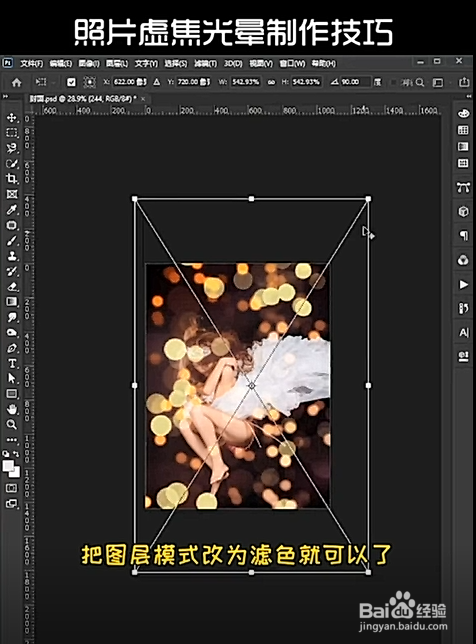
Task: Click the H height percentage field
Action: click(x=306, y=82)
